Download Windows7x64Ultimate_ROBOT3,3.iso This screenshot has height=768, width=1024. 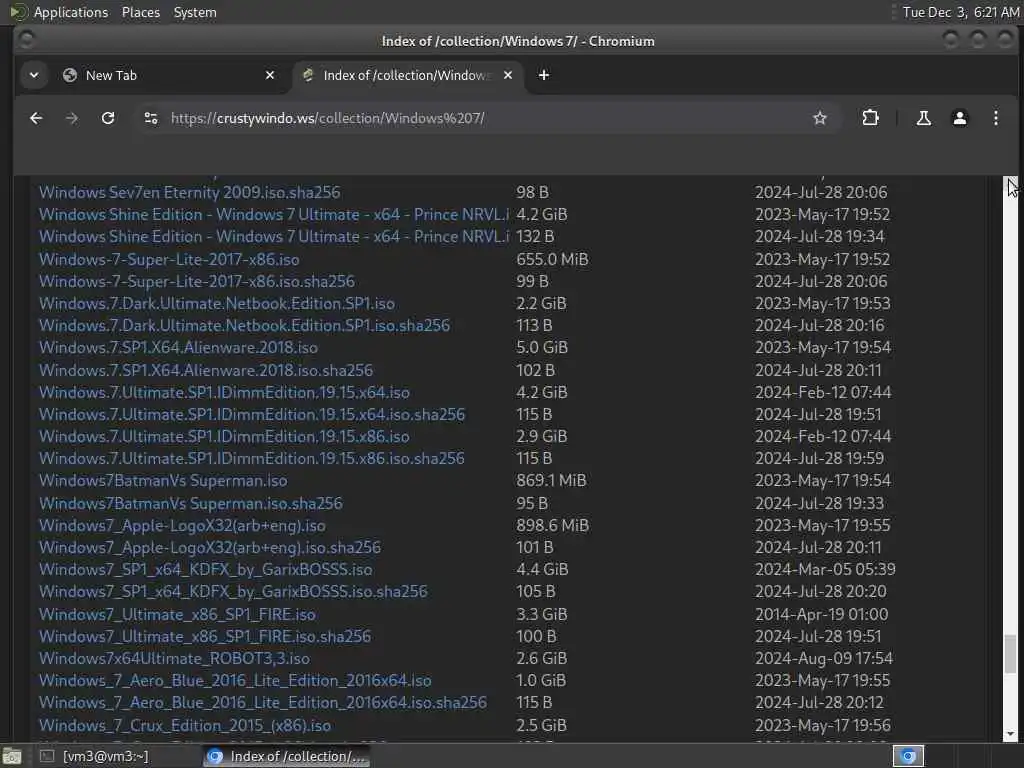[x=174, y=658]
